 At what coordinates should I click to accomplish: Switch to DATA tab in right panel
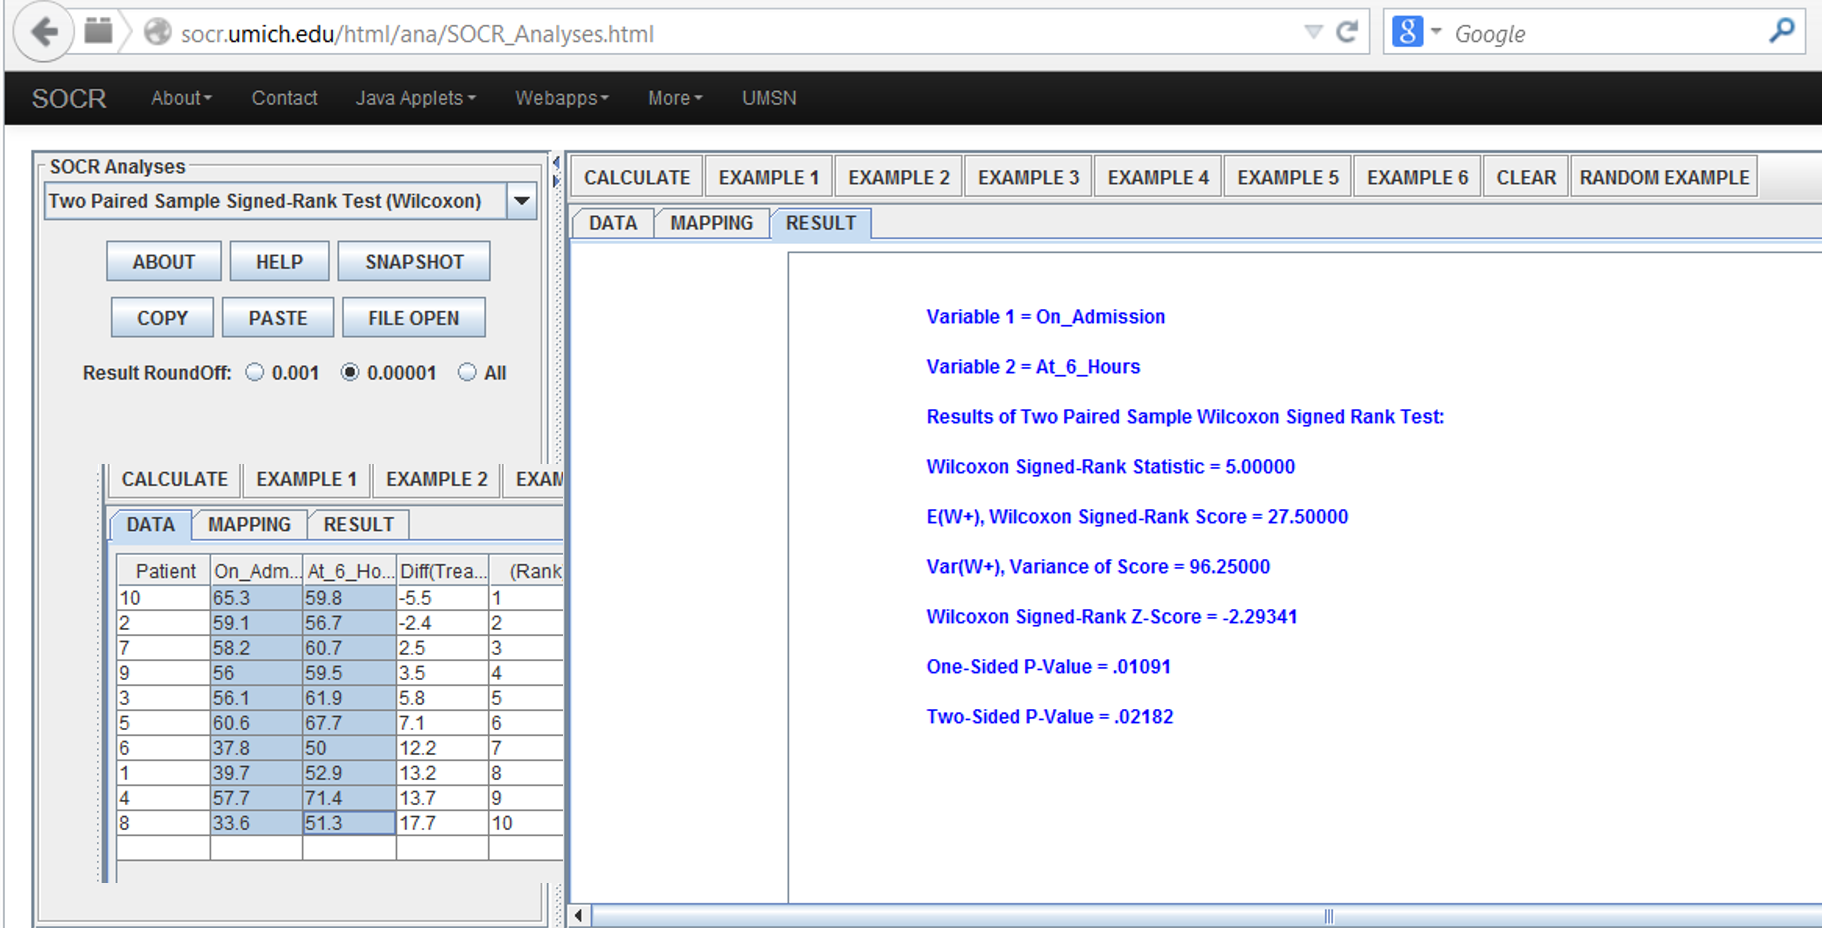coord(613,223)
